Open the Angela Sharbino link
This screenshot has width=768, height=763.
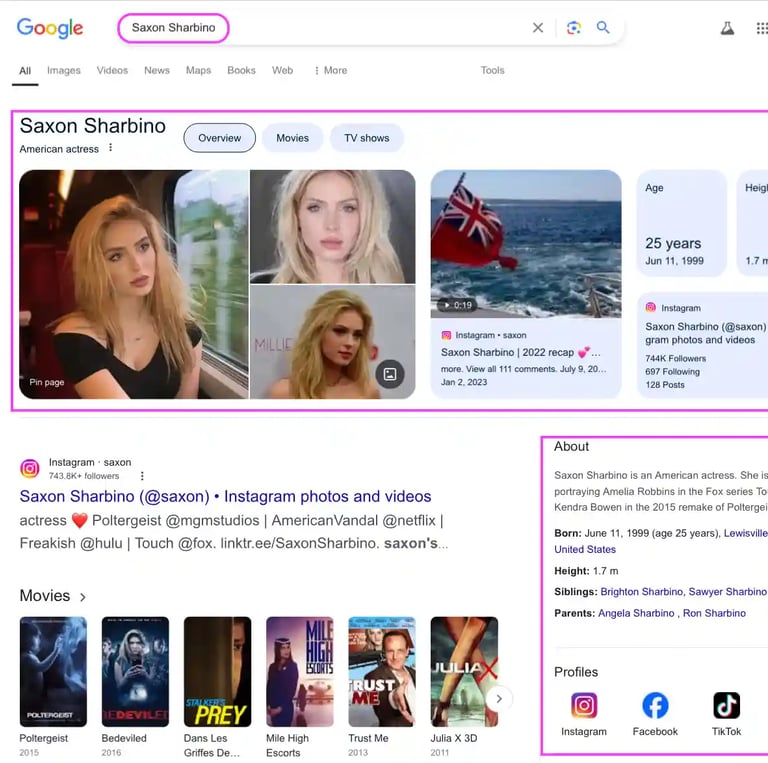tap(636, 613)
